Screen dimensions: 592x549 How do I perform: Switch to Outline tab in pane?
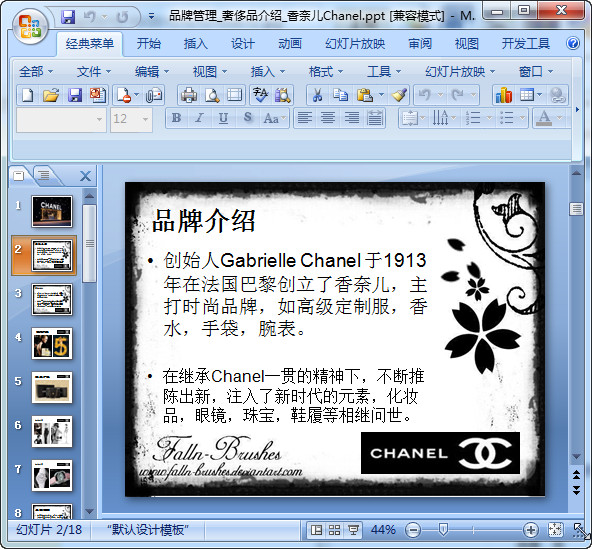click(44, 175)
